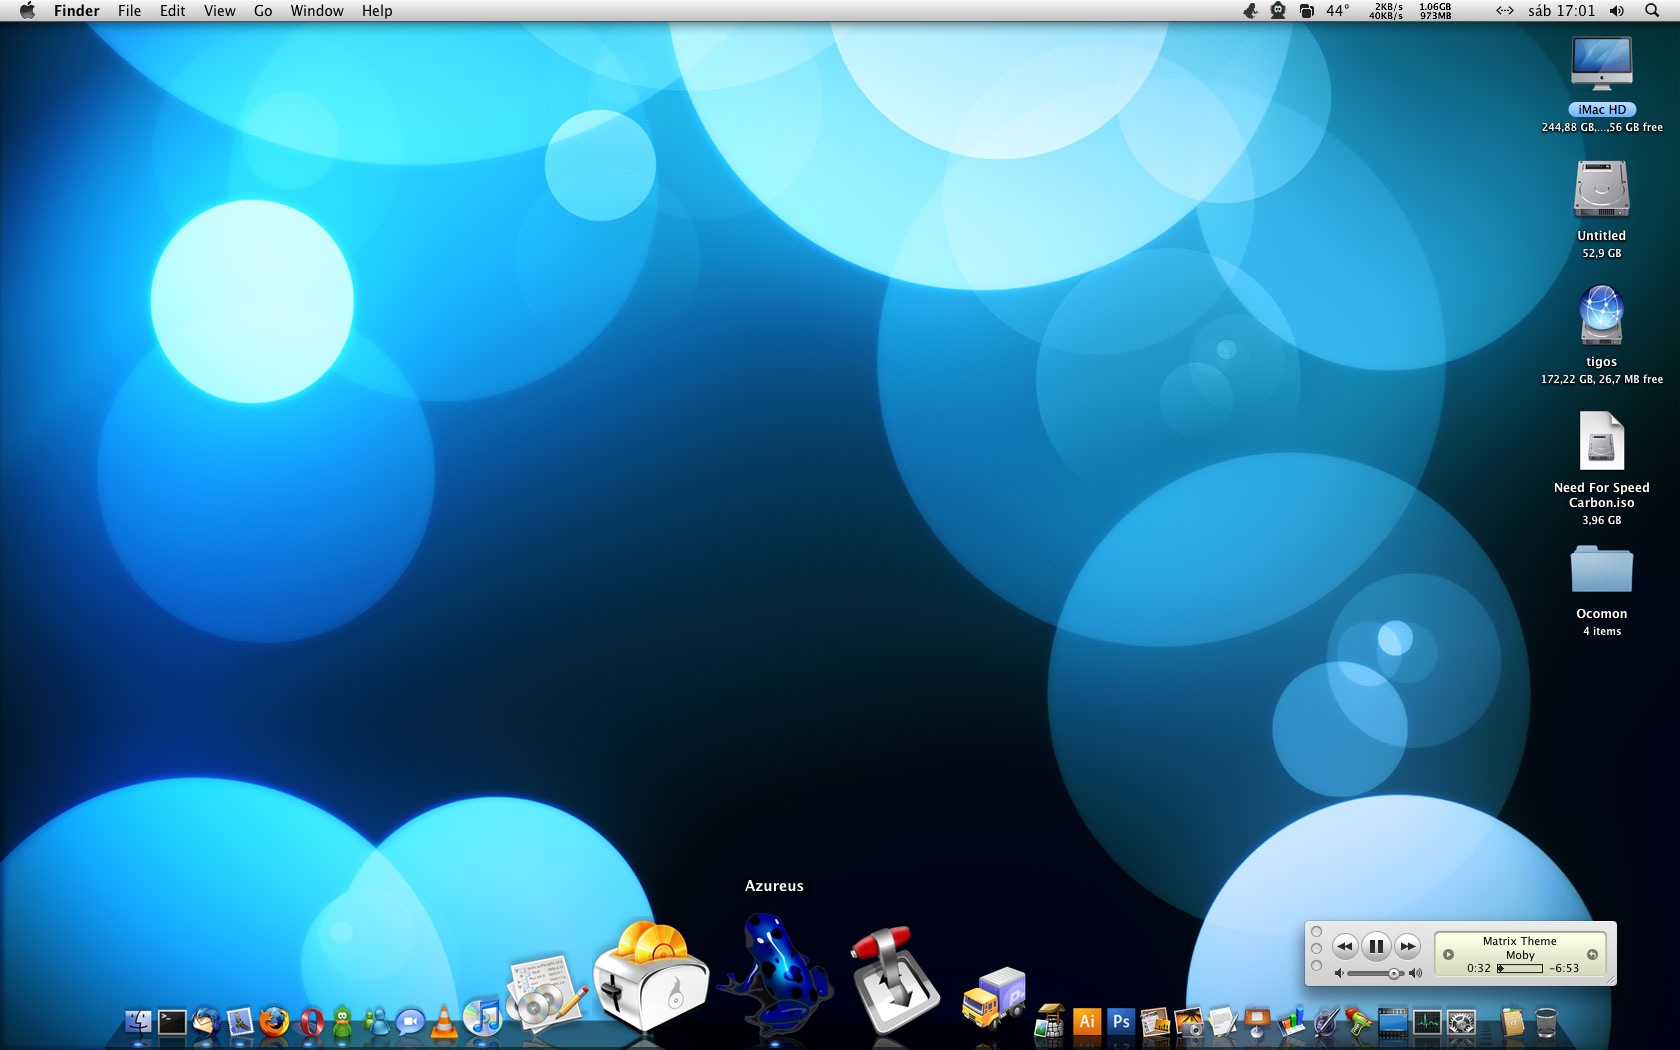Image resolution: width=1680 pixels, height=1050 pixels.
Task: Pause the song in iTunes mini player
Action: 1376,945
